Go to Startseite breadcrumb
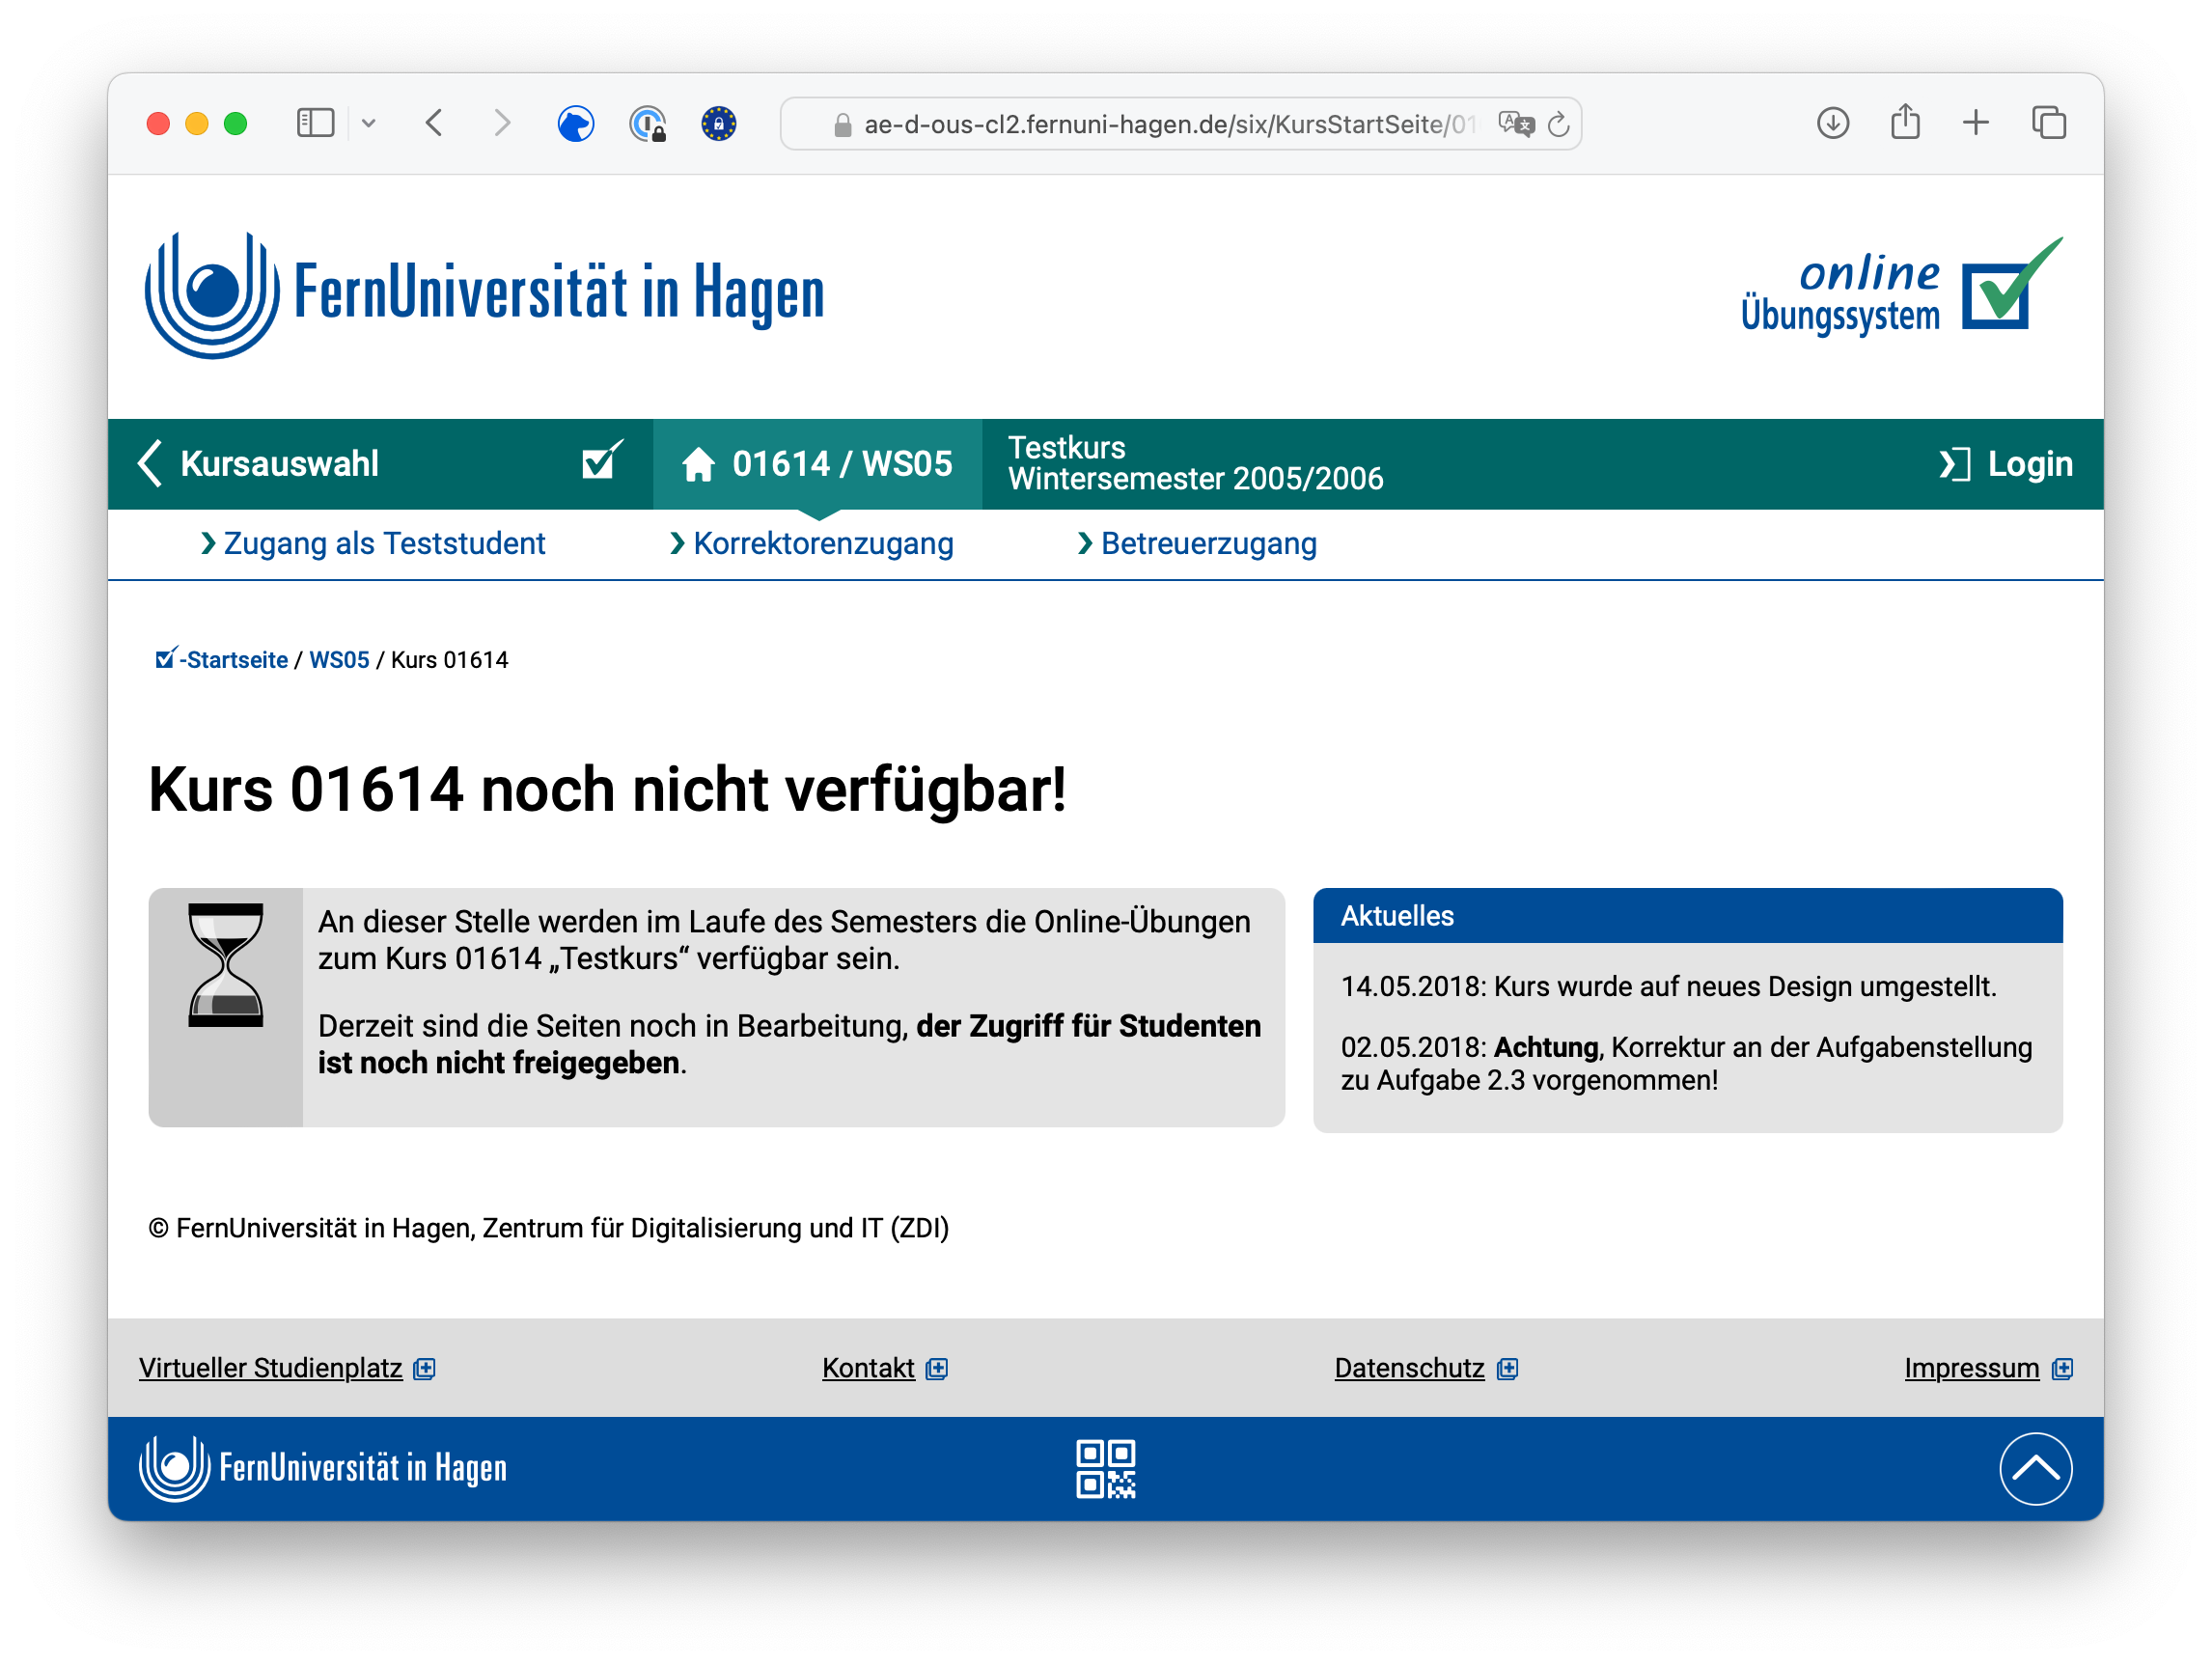This screenshot has width=2212, height=1664. coord(222,659)
